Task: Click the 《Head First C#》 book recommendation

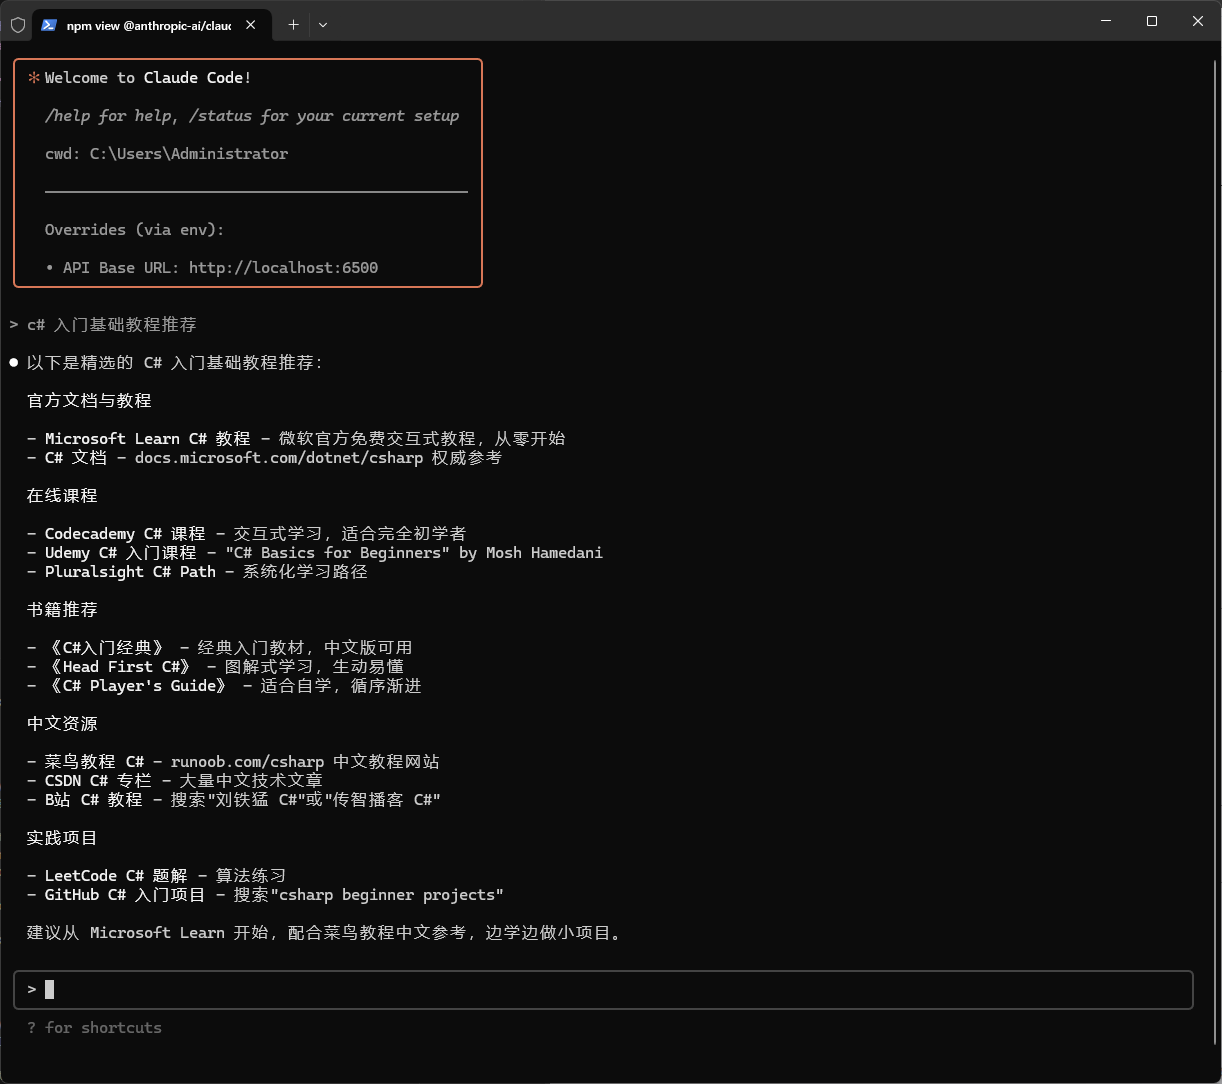Action: click(x=120, y=666)
